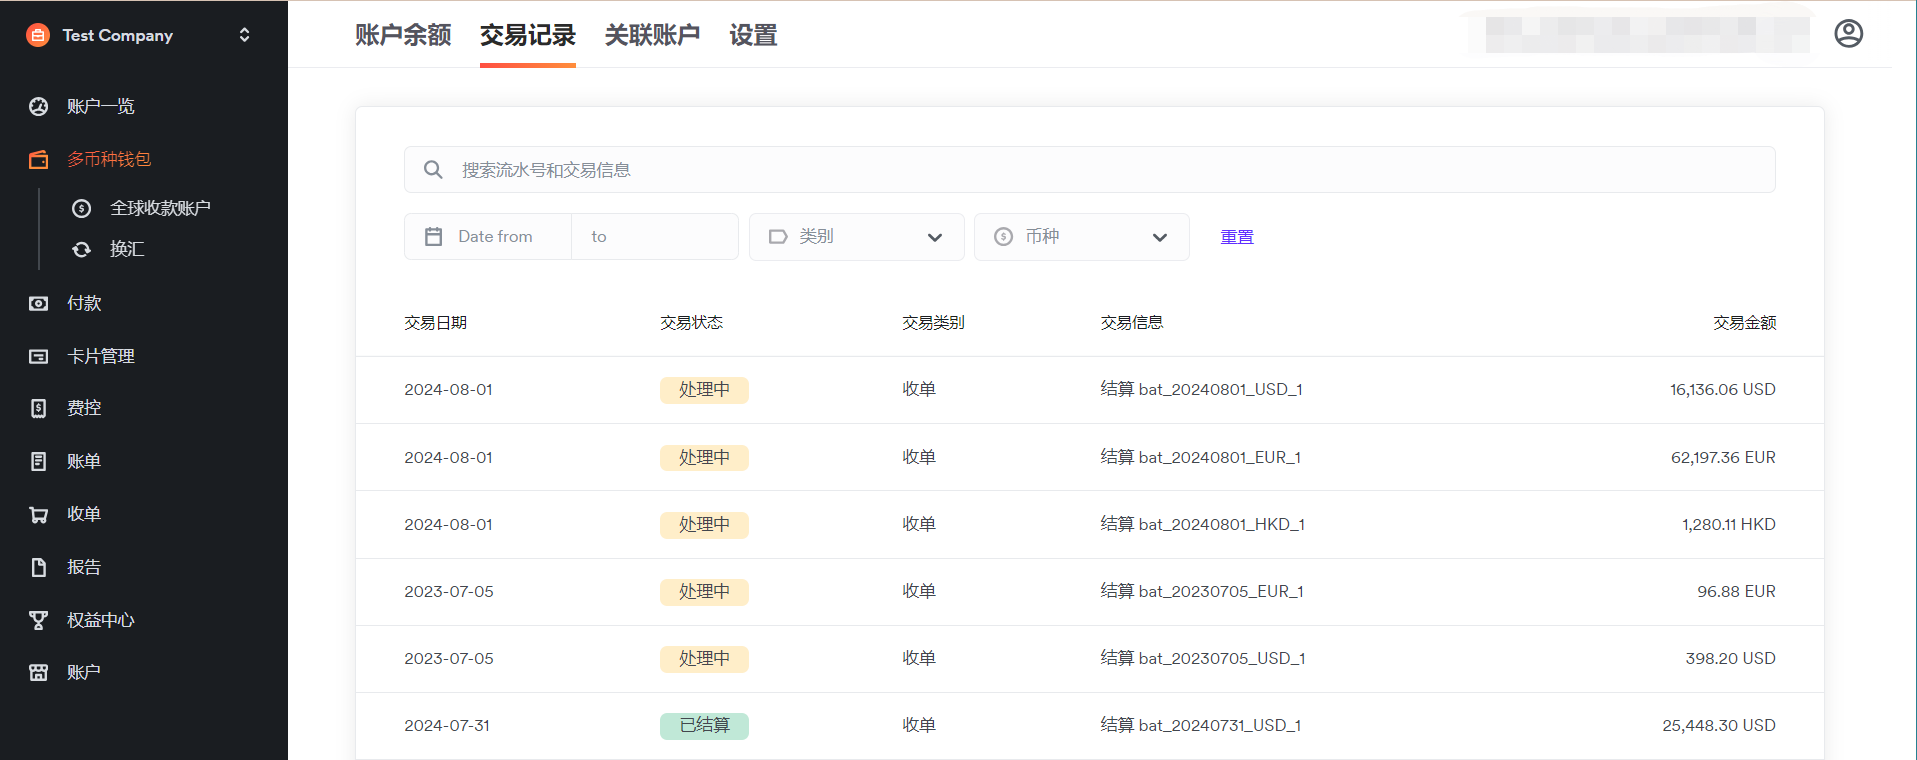Click the 收单 shopping cart icon
The height and width of the screenshot is (760, 1917).
[39, 514]
